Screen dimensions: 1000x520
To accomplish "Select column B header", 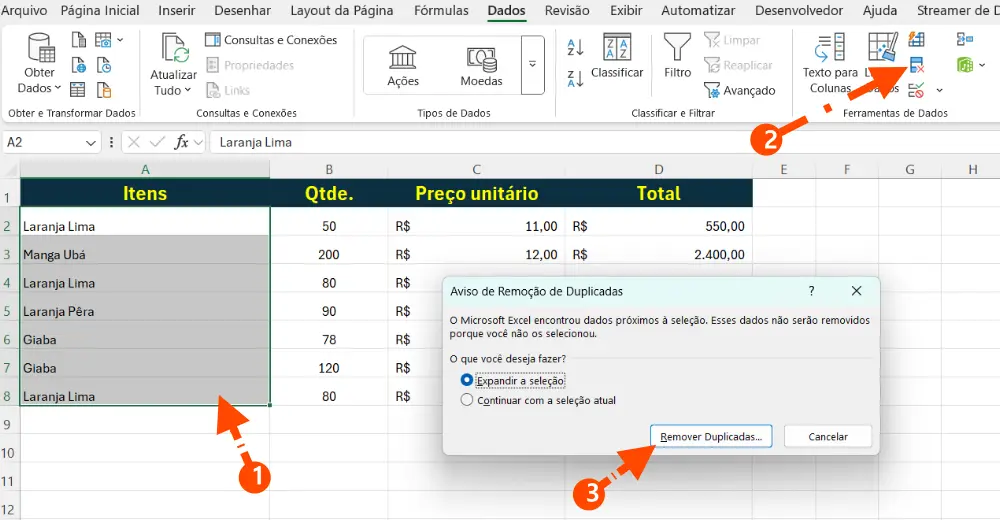I will click(x=329, y=170).
